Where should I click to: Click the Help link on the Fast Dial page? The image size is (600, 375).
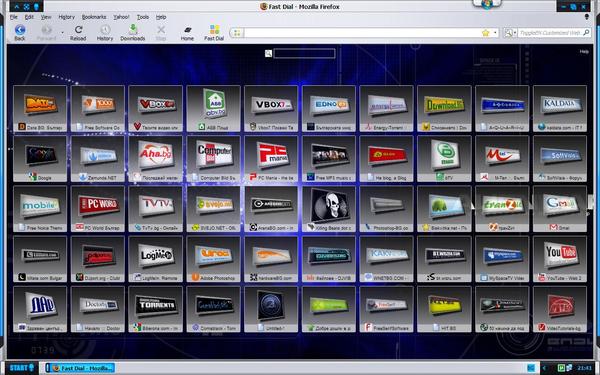[x=584, y=51]
